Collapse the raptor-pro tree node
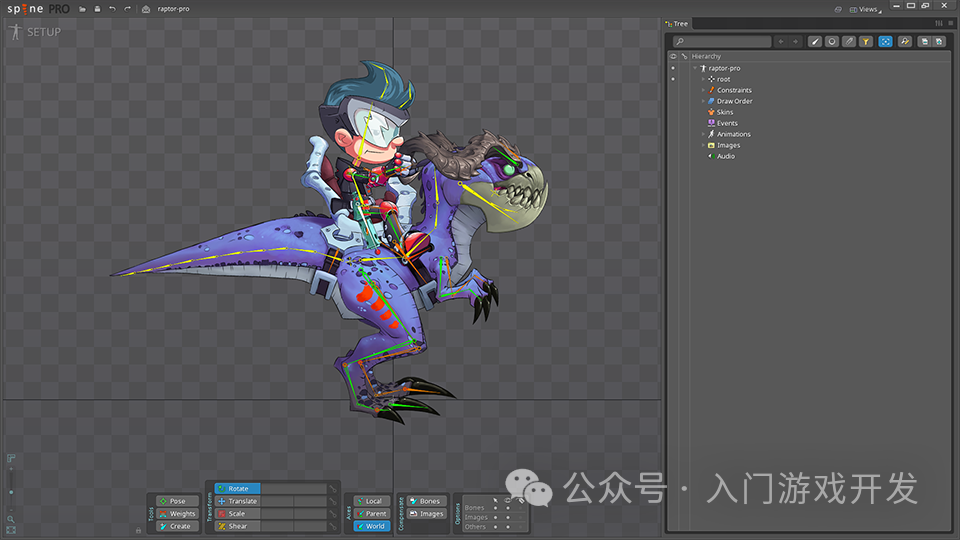960x540 pixels. 695,68
